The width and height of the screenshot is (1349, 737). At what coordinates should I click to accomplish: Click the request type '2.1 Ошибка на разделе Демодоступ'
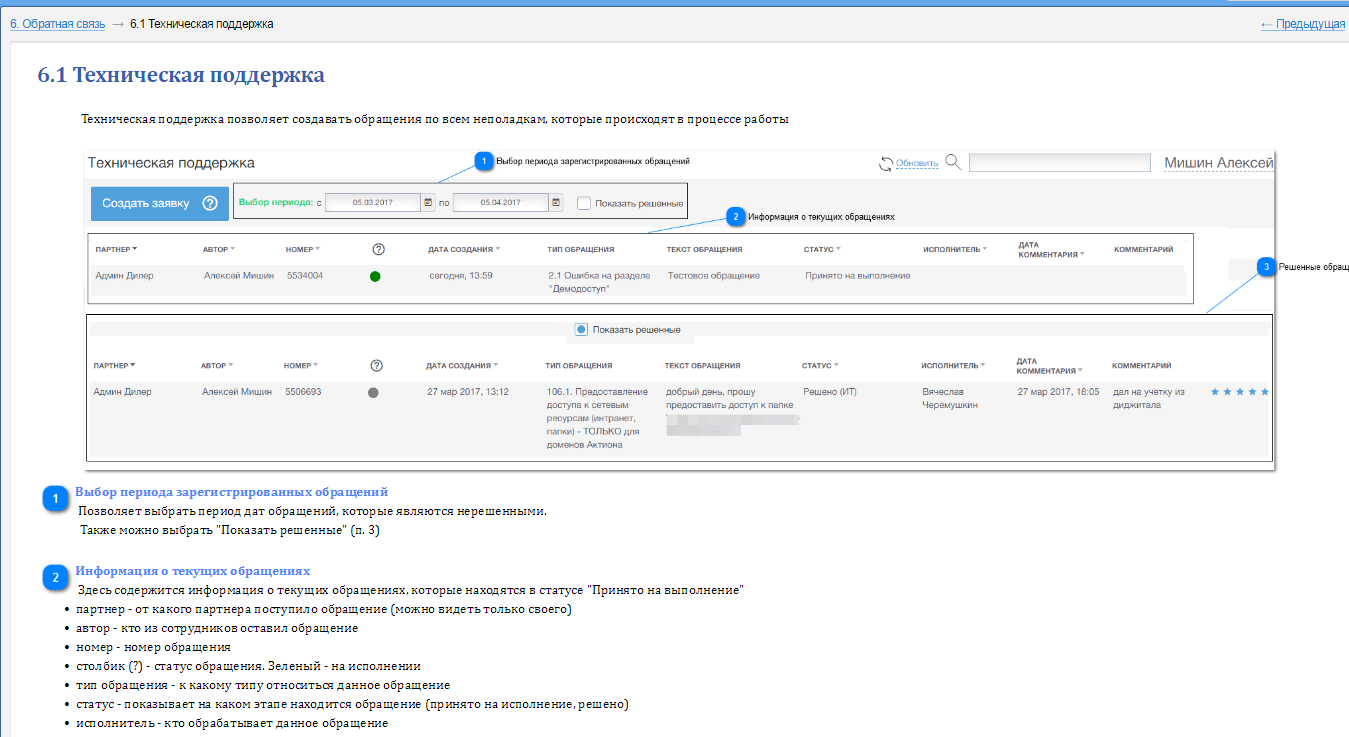[600, 281]
